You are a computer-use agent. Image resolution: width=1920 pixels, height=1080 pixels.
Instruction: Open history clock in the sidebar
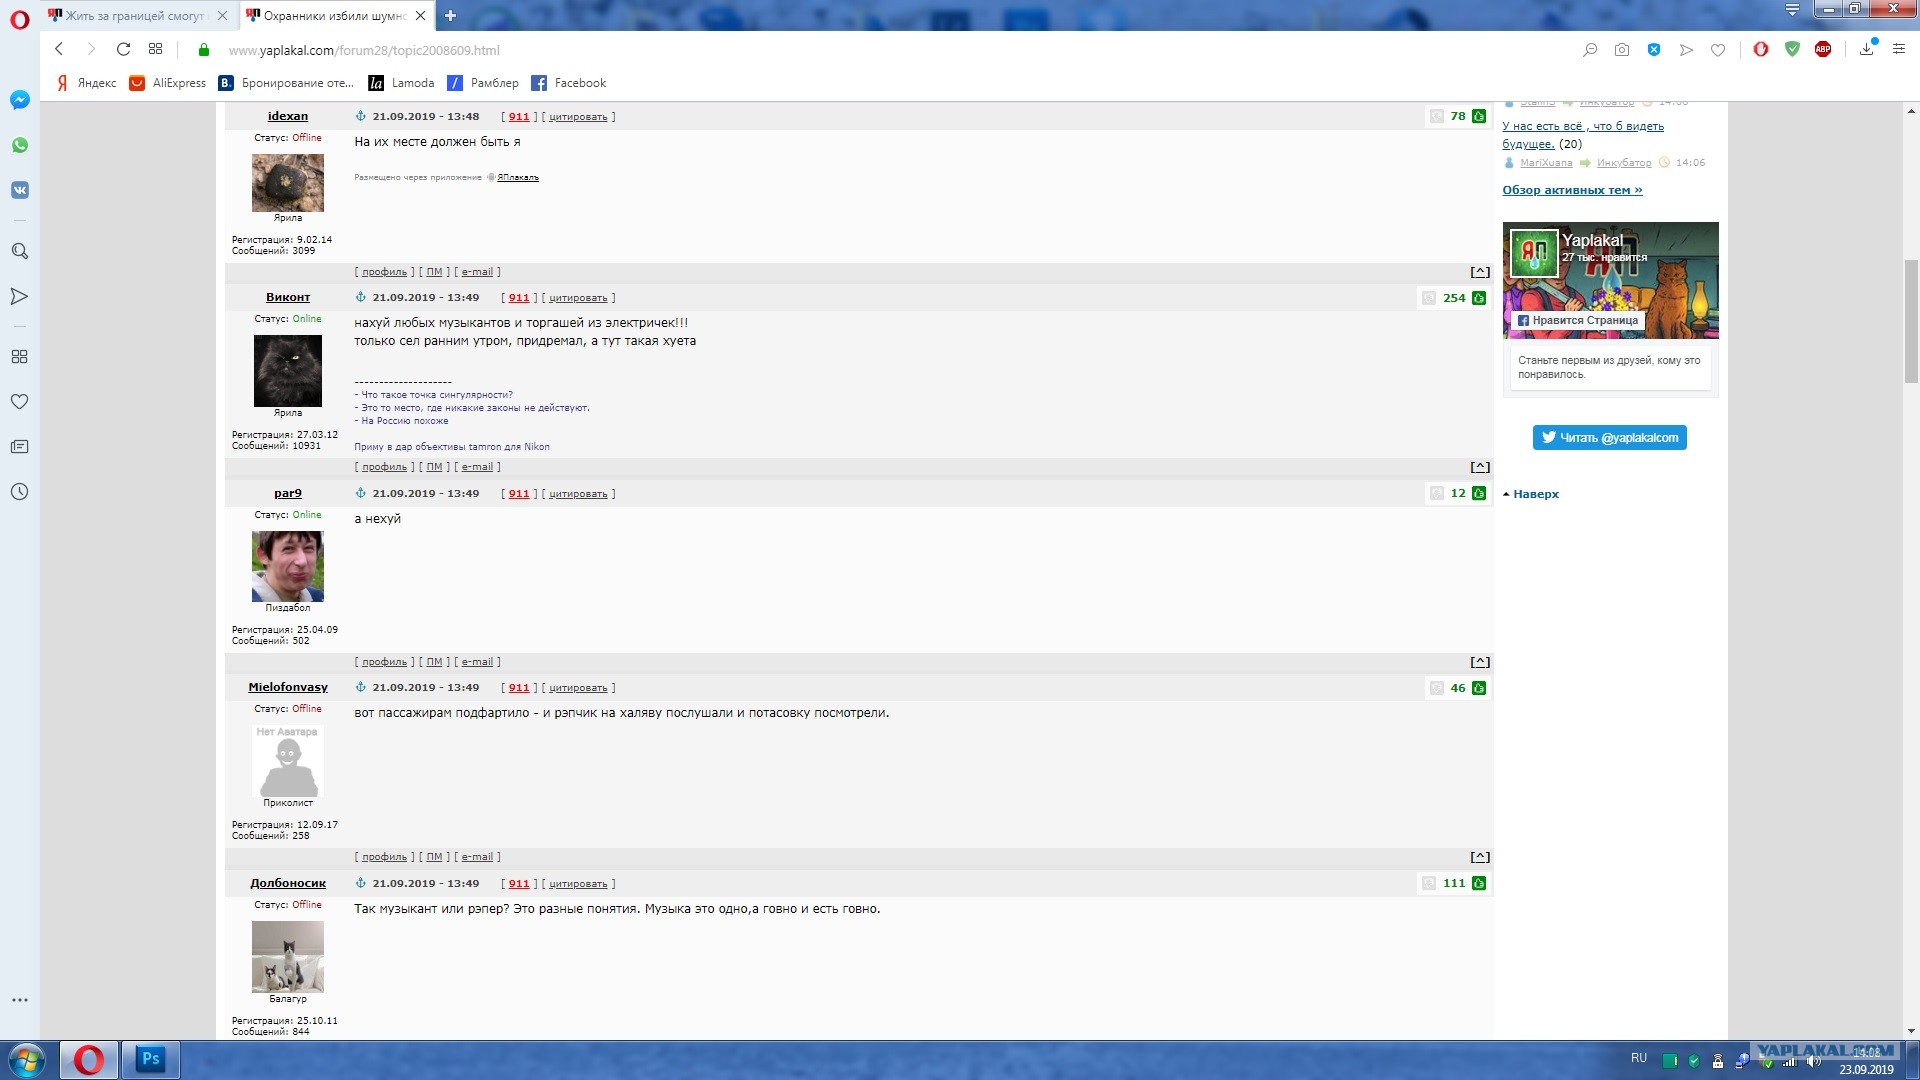point(19,491)
